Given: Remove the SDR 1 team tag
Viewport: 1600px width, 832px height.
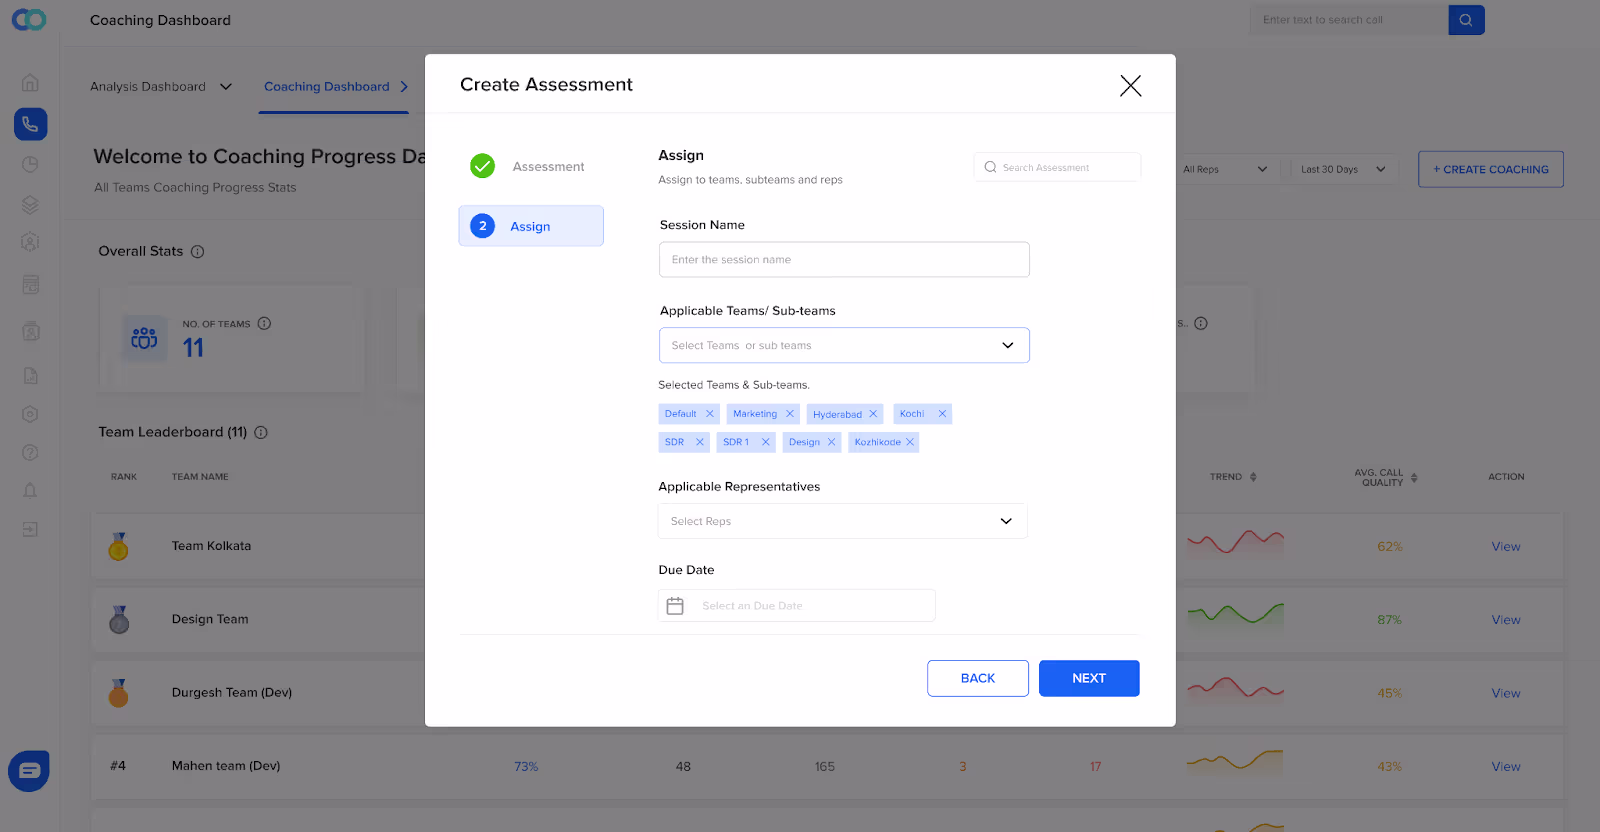Looking at the screenshot, I should point(766,442).
